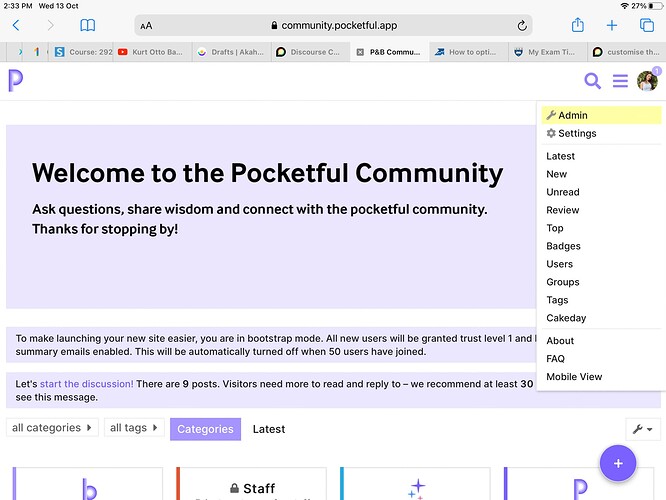The height and width of the screenshot is (500, 666).
Task: Open the user profile avatar
Action: 647,81
